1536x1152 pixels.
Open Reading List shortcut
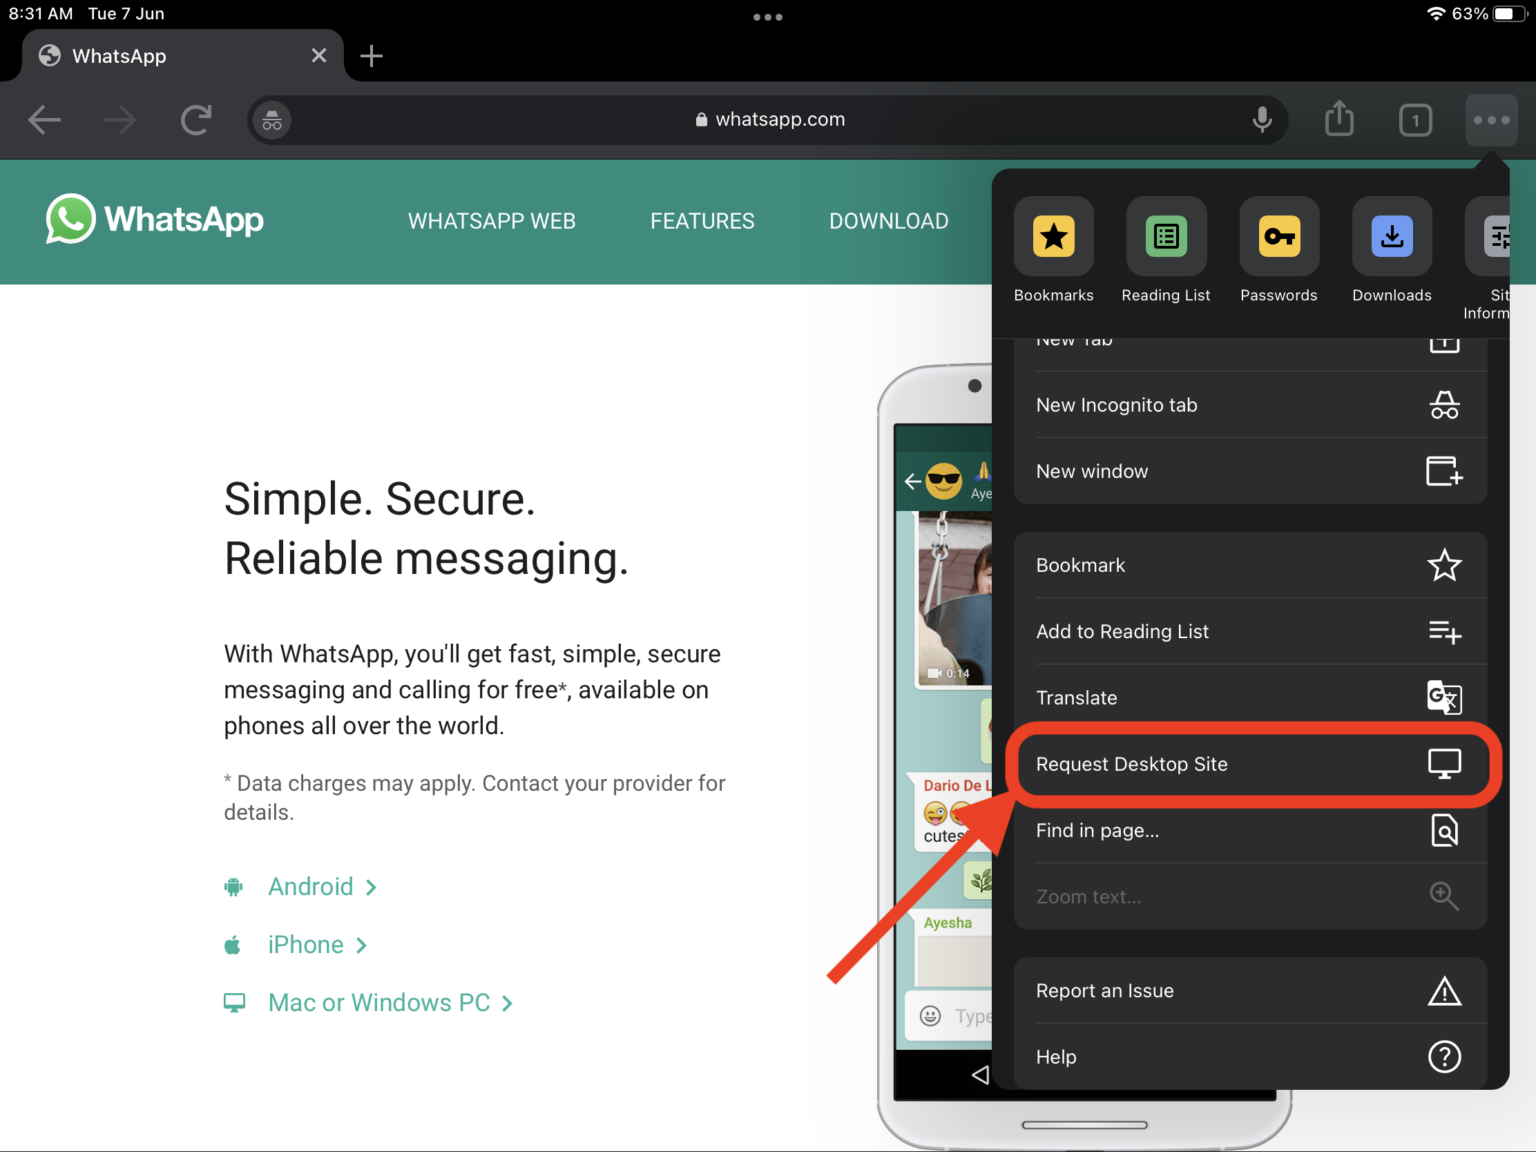tap(1166, 251)
